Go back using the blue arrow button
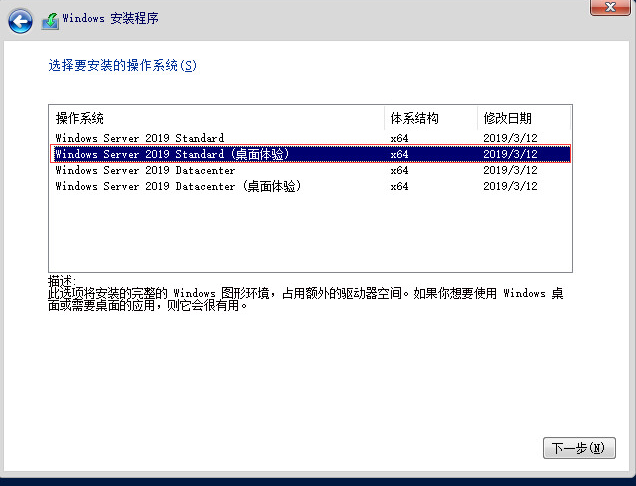The width and height of the screenshot is (636, 486). tap(20, 21)
